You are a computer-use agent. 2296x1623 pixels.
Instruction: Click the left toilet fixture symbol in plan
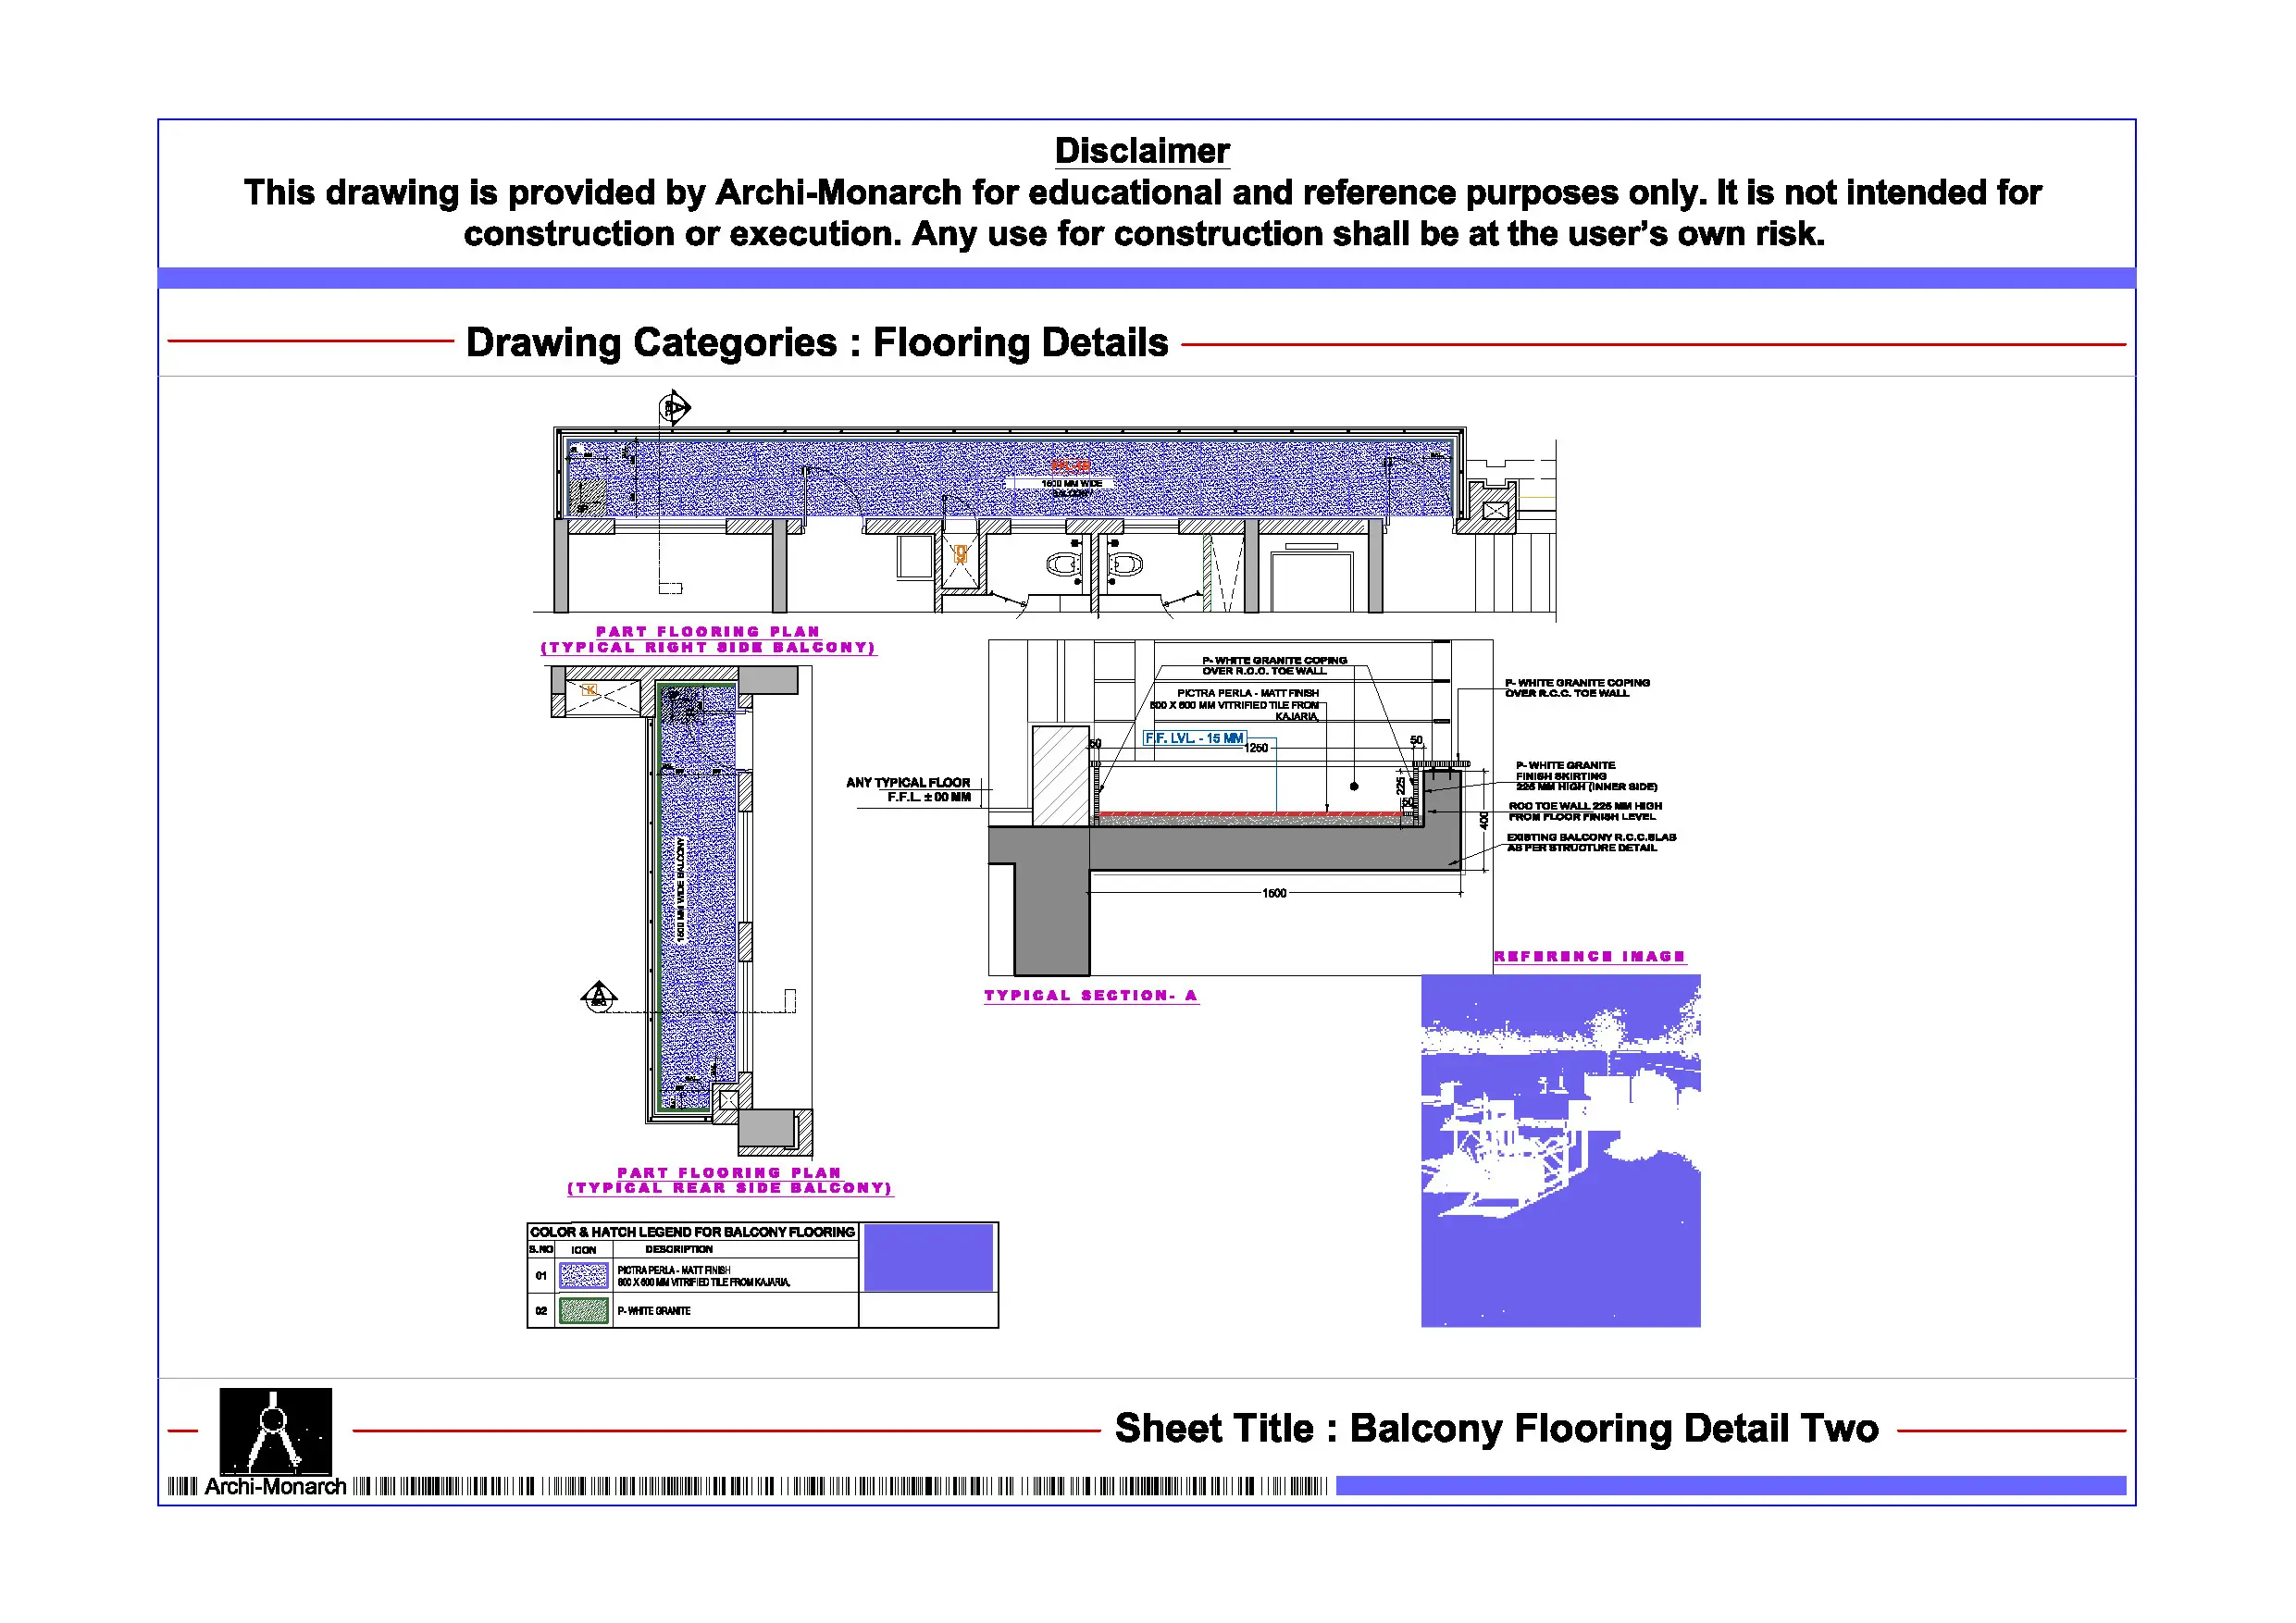pos(1062,565)
